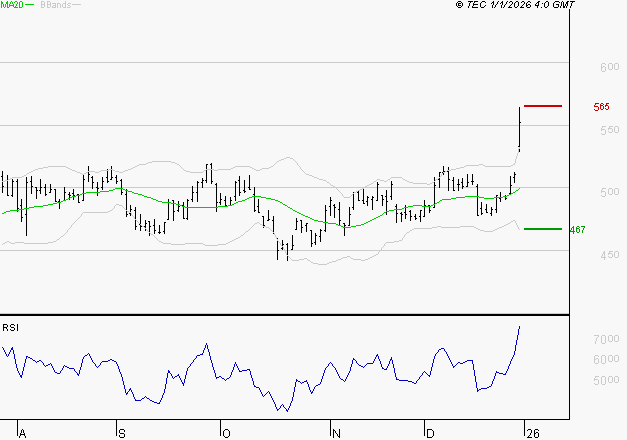Click the TEC 1/1/2026 4:0 GMT copyright text
The height and width of the screenshot is (440, 627).
[515, 5]
